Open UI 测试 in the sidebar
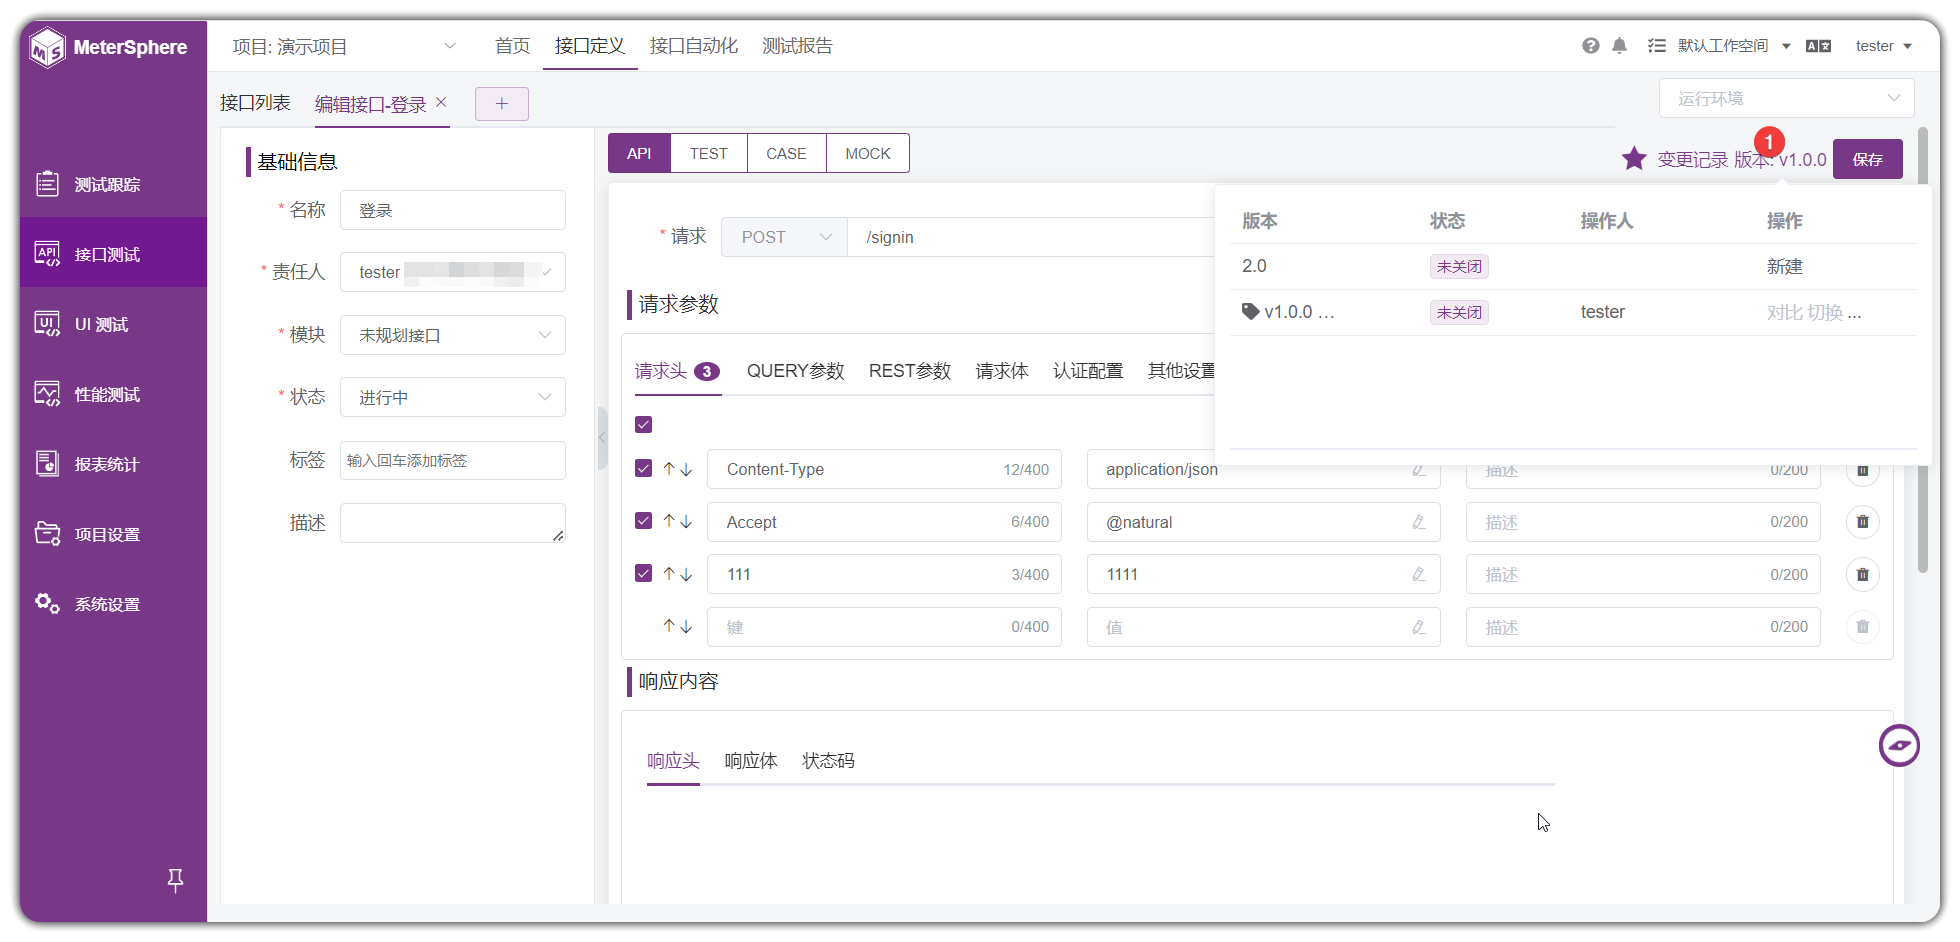Image resolution: width=1960 pixels, height=942 pixels. [x=113, y=324]
